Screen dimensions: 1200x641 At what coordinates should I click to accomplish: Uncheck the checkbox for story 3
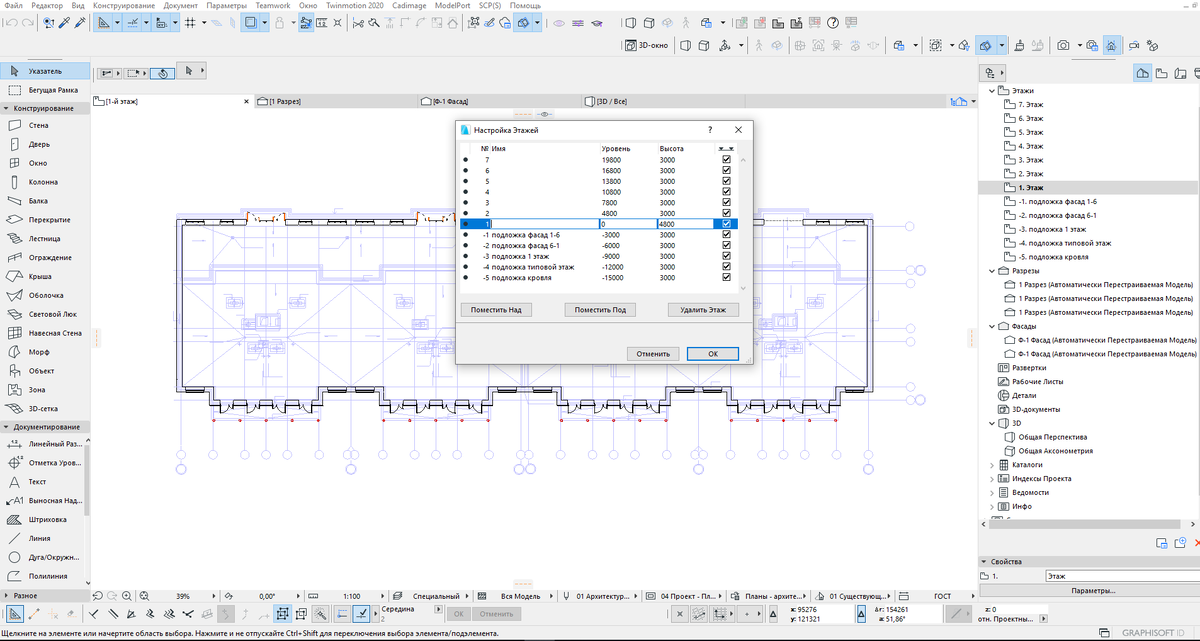click(x=726, y=202)
